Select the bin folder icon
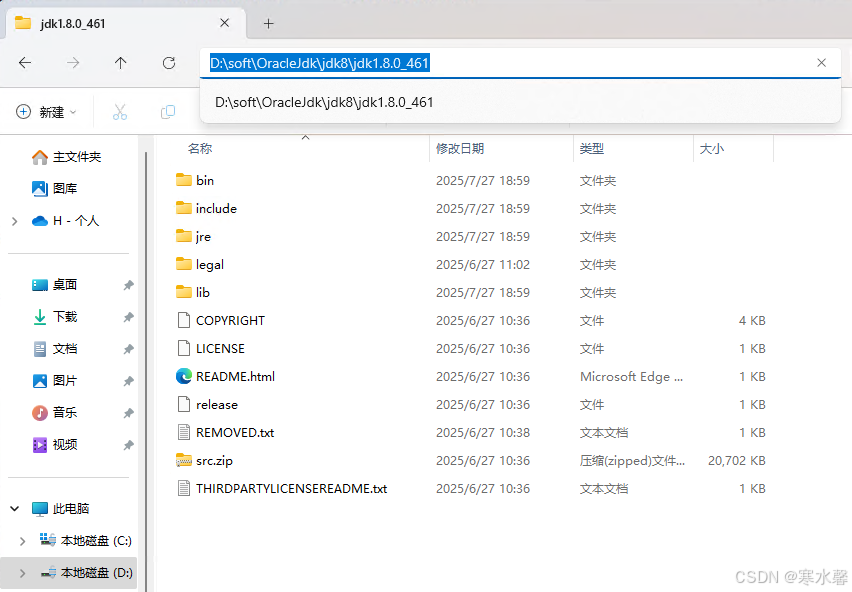 click(x=184, y=180)
